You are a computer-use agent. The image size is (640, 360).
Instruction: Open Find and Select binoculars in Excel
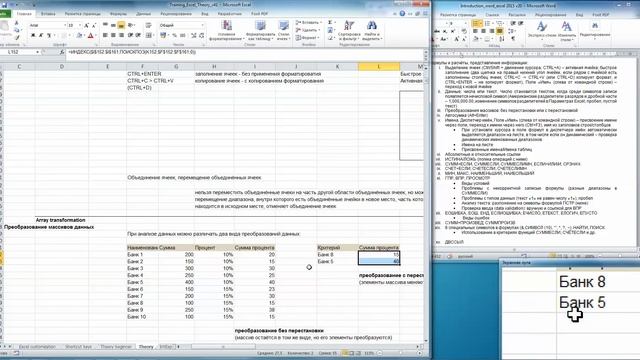pyautogui.click(x=371, y=30)
